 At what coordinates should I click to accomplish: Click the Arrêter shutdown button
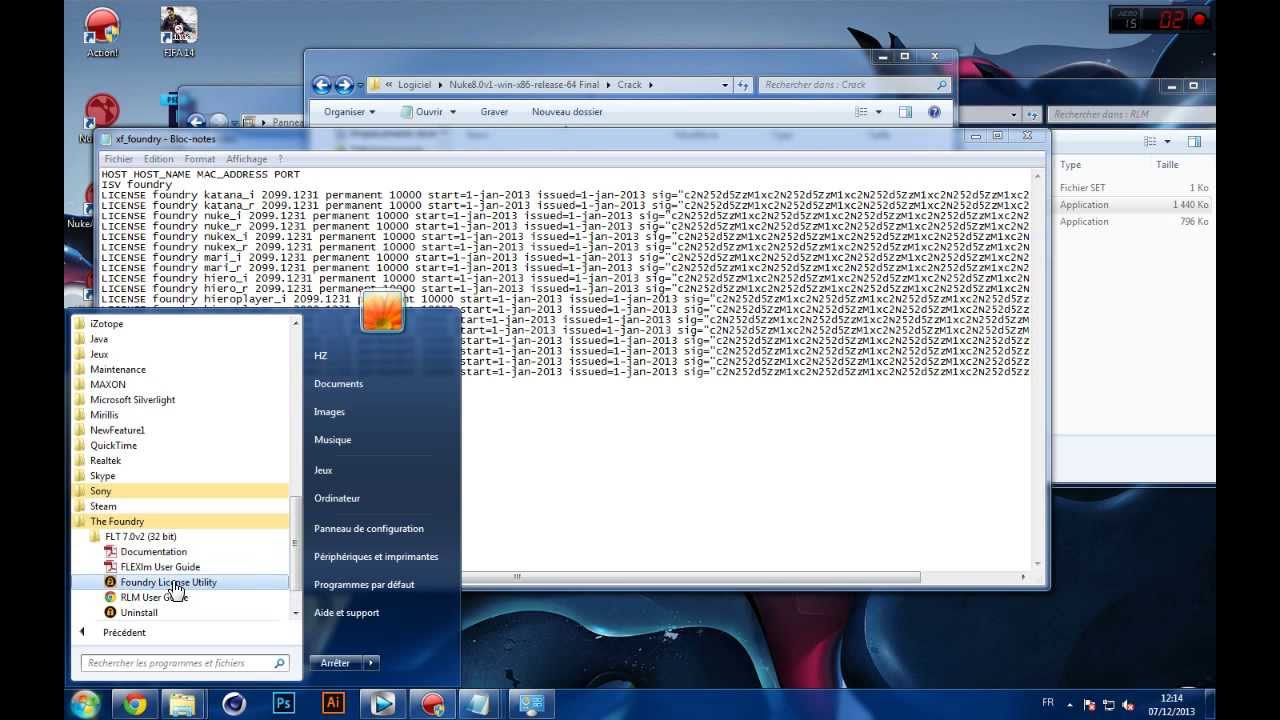[336, 663]
